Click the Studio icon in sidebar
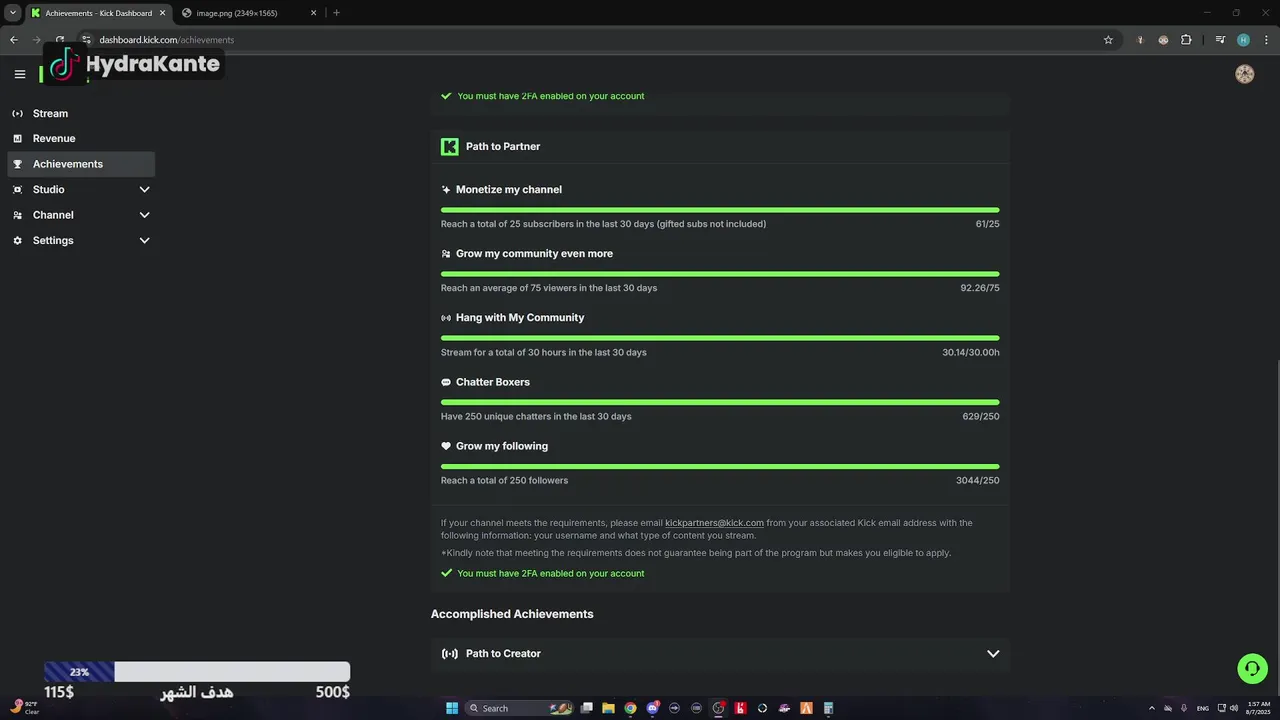 tap(17, 189)
